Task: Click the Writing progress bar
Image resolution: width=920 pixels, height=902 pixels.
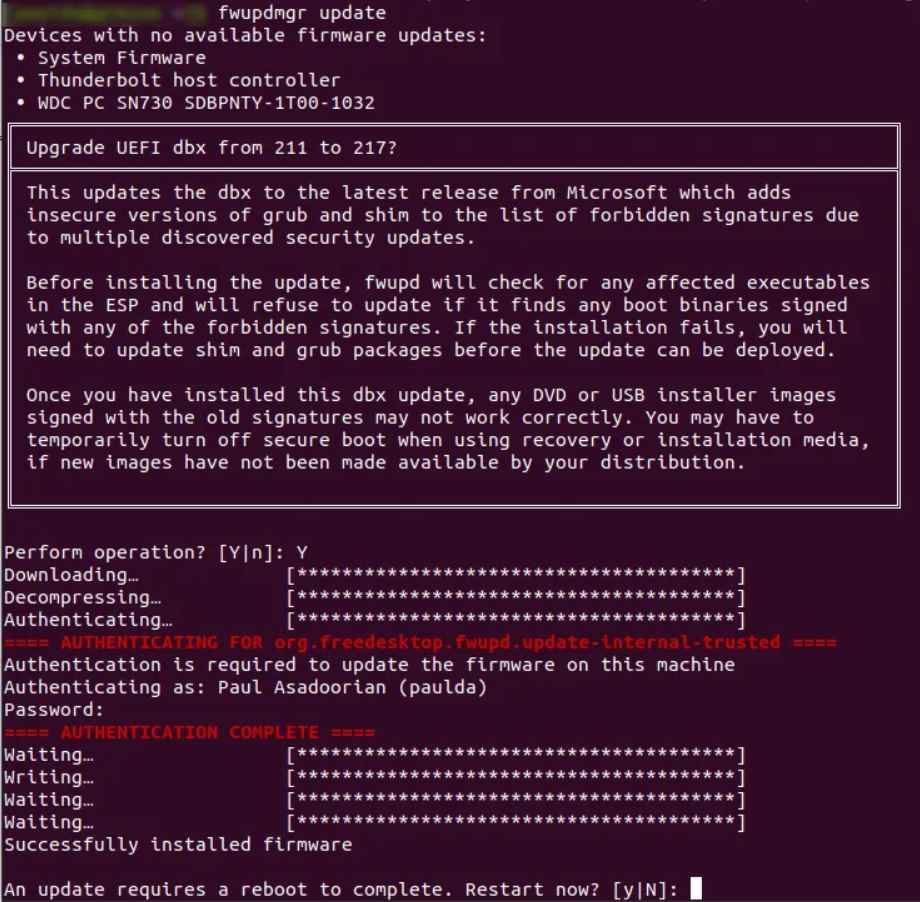Action: click(x=516, y=777)
